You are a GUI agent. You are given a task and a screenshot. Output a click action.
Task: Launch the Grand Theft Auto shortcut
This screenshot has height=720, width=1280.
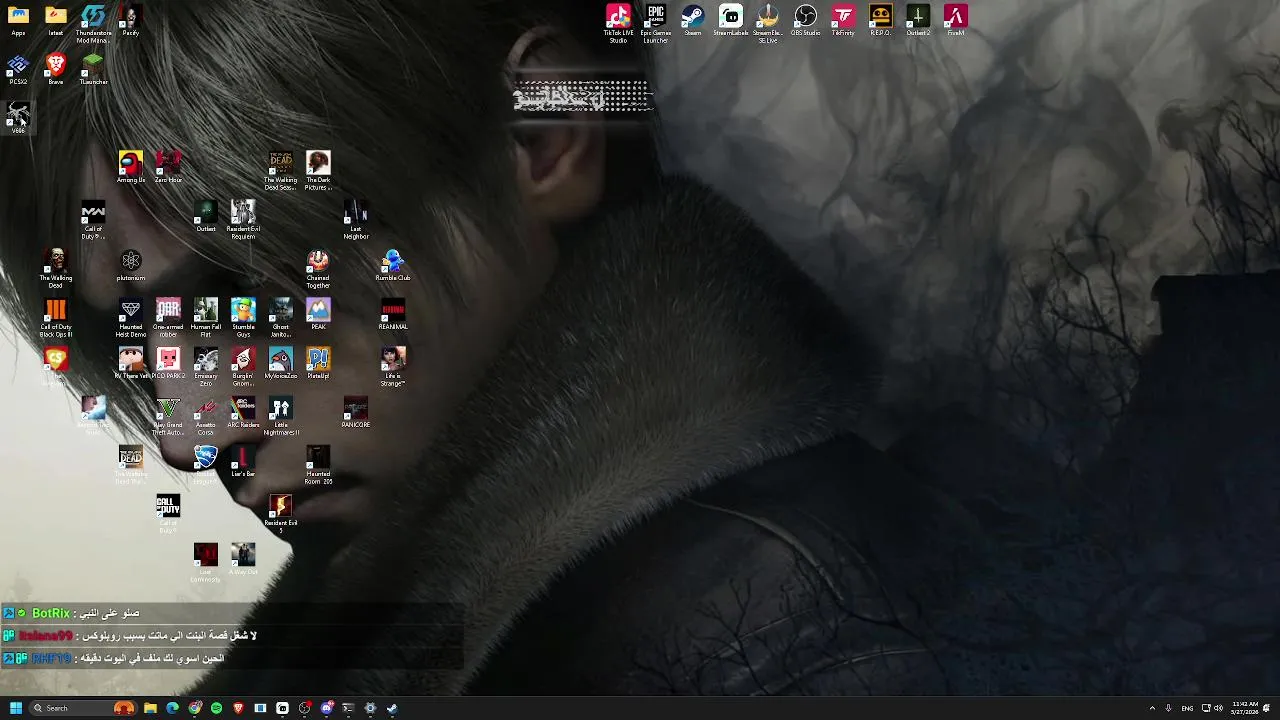(168, 416)
